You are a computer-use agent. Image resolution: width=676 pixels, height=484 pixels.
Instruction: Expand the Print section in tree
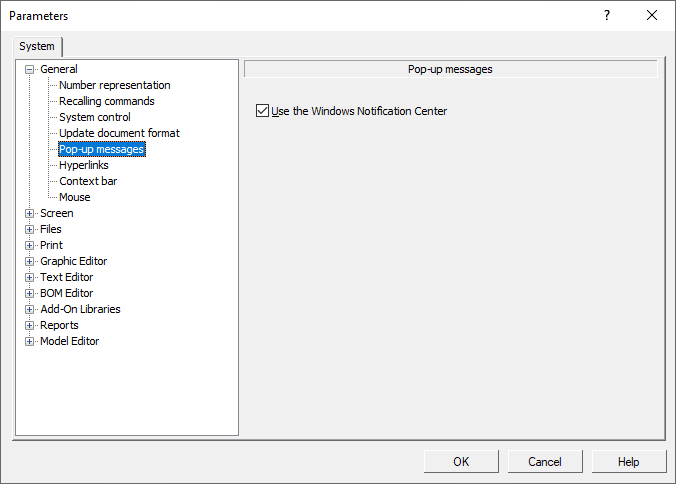[30, 246]
